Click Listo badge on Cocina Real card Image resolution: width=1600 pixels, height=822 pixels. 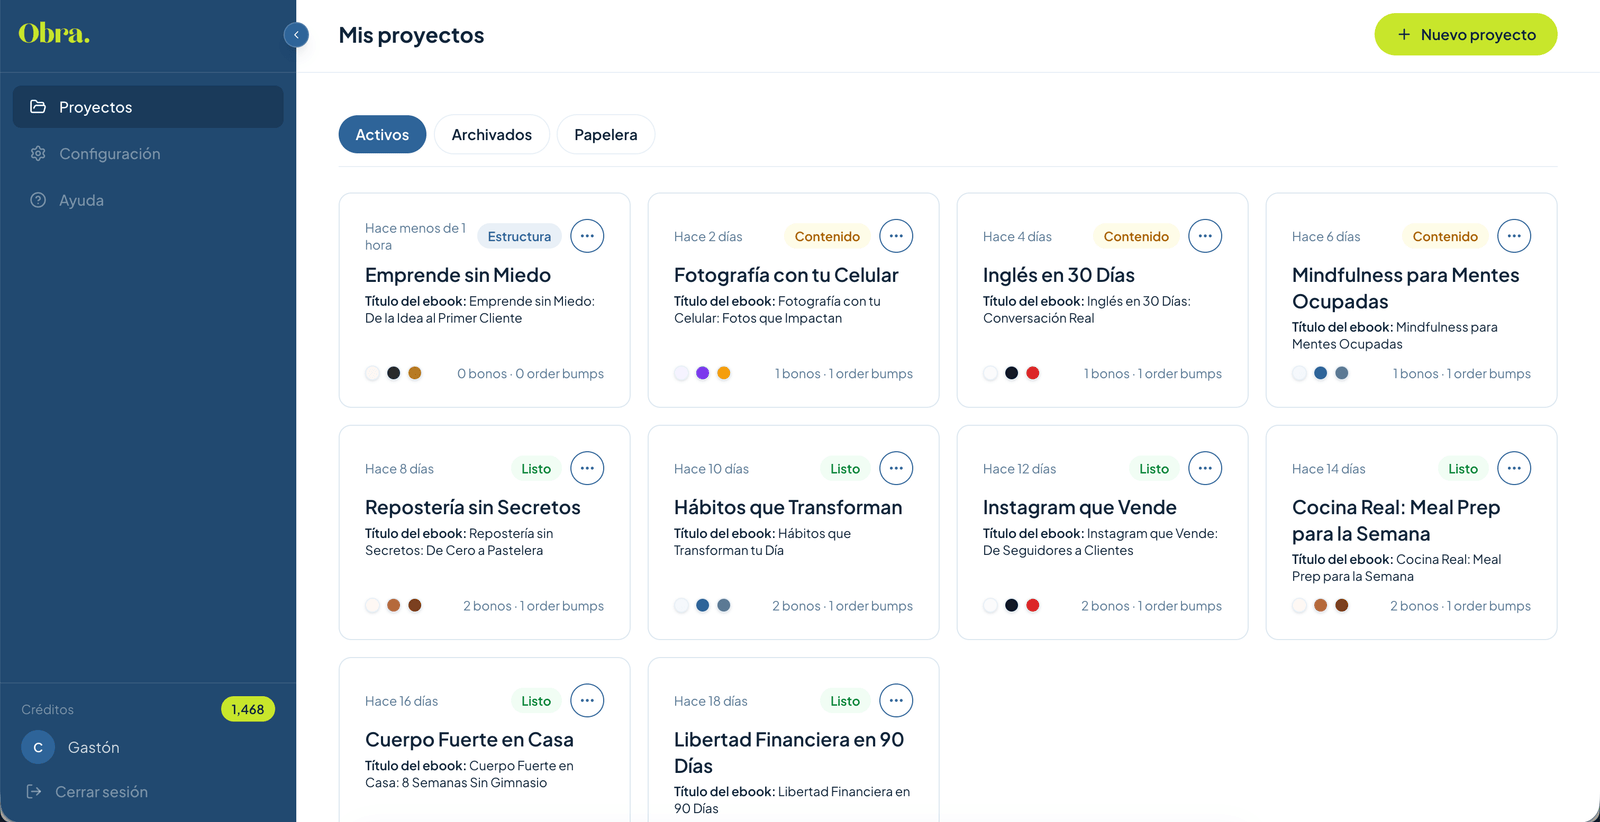[x=1463, y=468]
